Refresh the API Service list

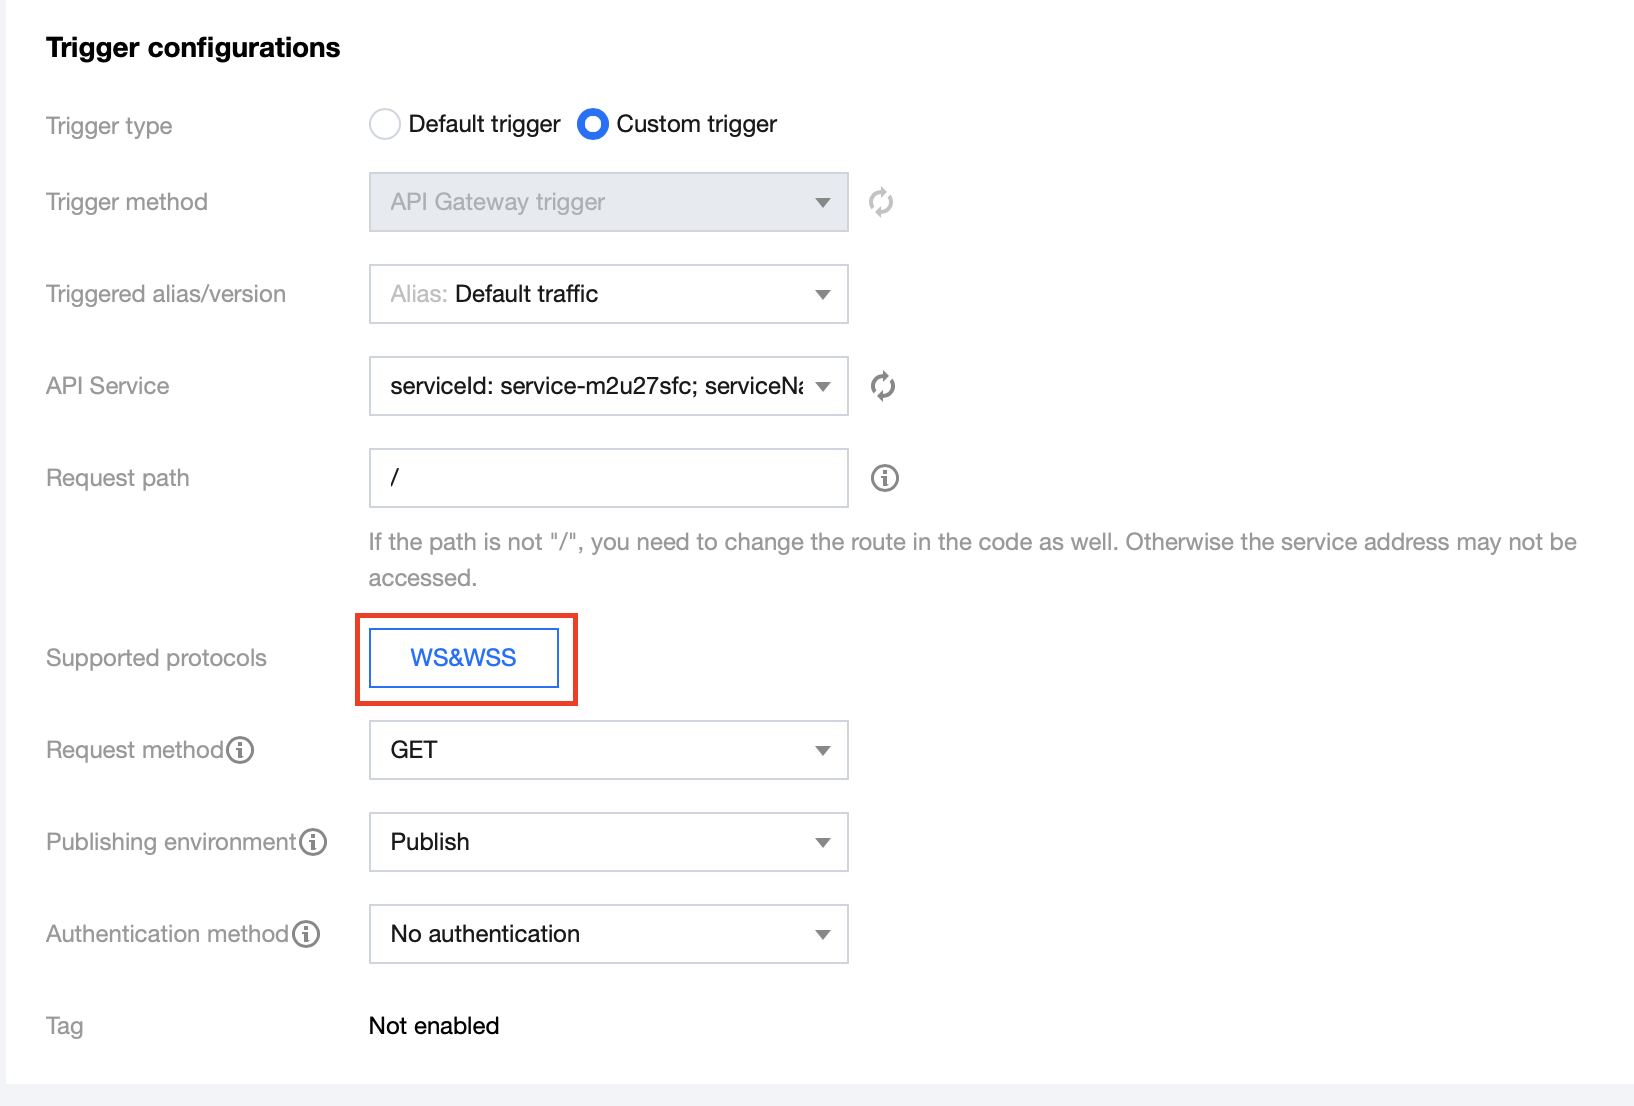click(882, 386)
